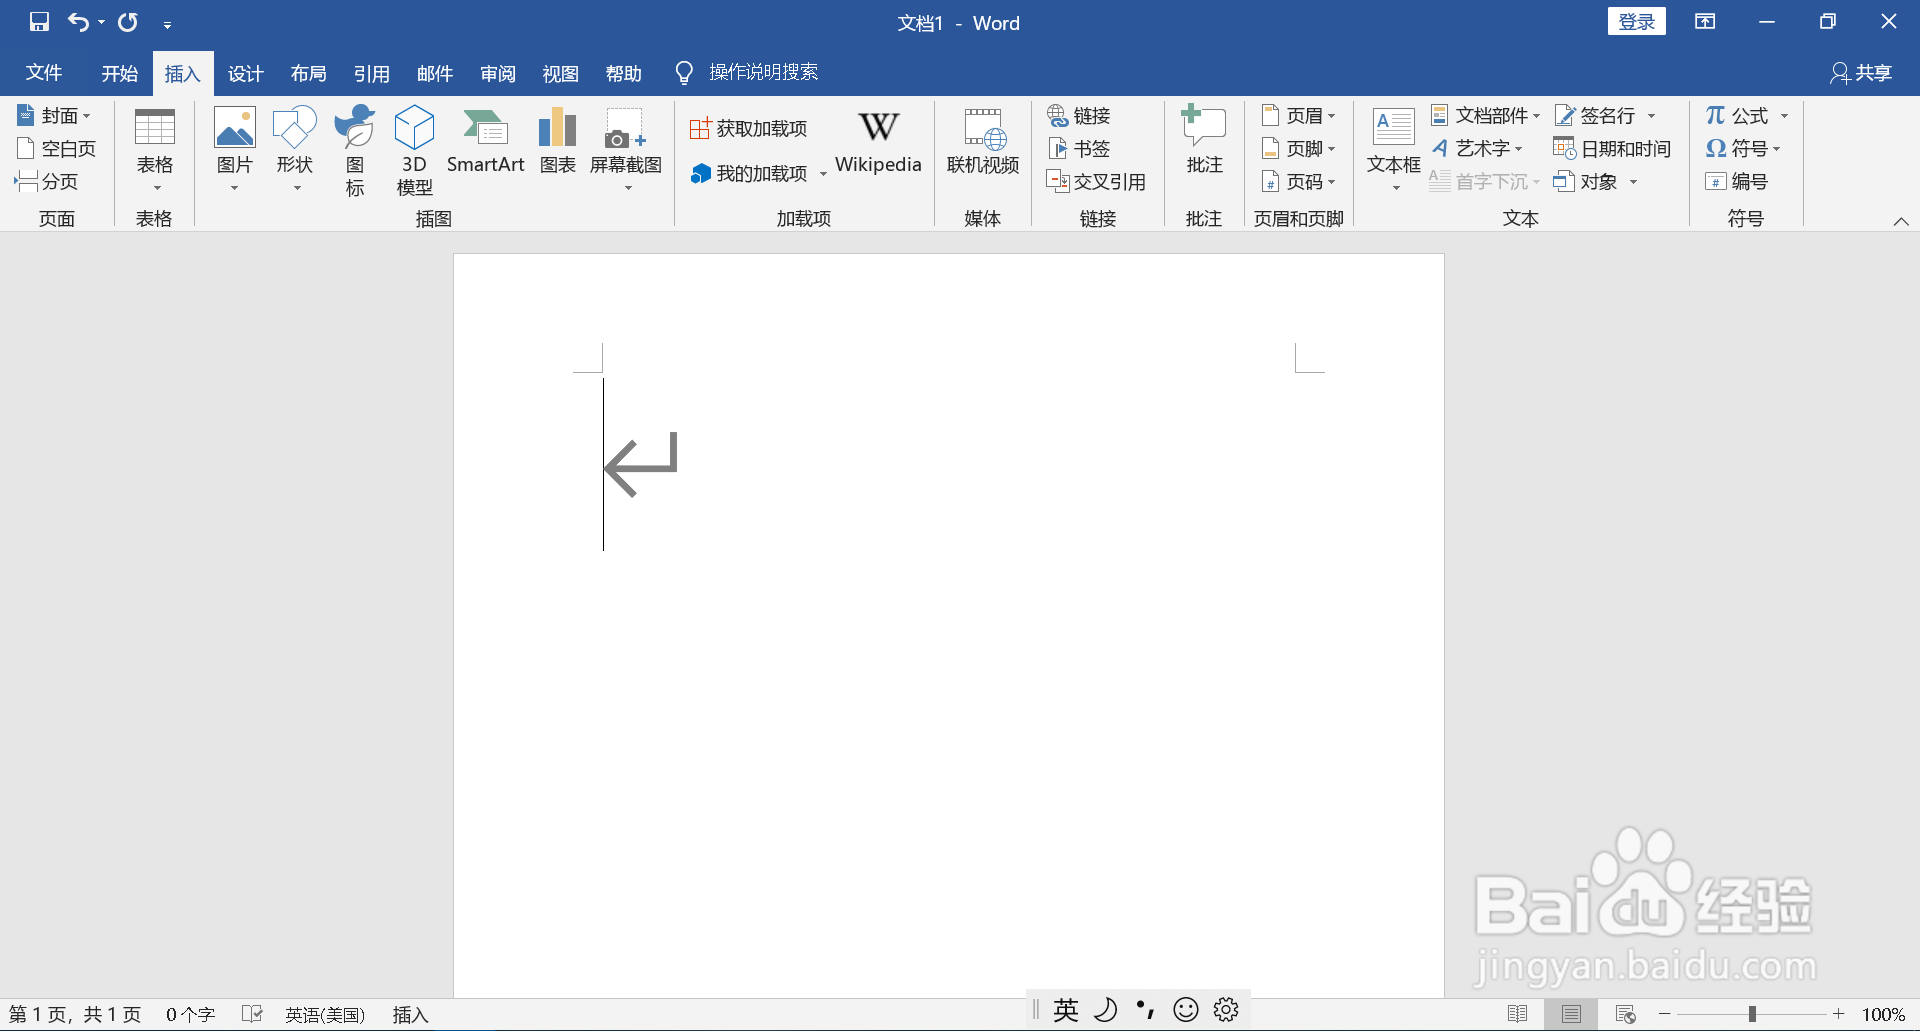The image size is (1920, 1031).
Task: Switch to the 设计 ribbon tab
Action: [x=245, y=72]
